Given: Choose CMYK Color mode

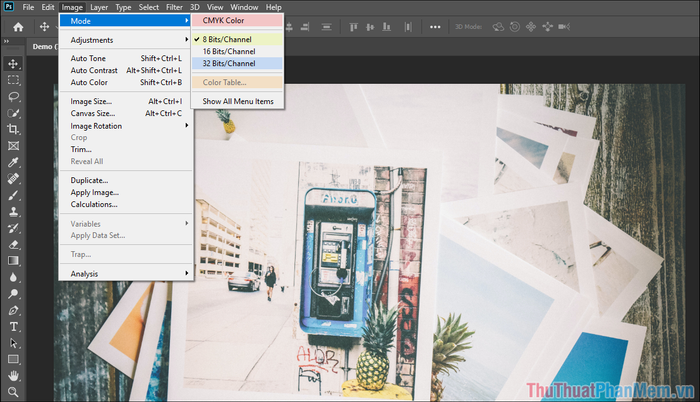Looking at the screenshot, I should pos(237,21).
